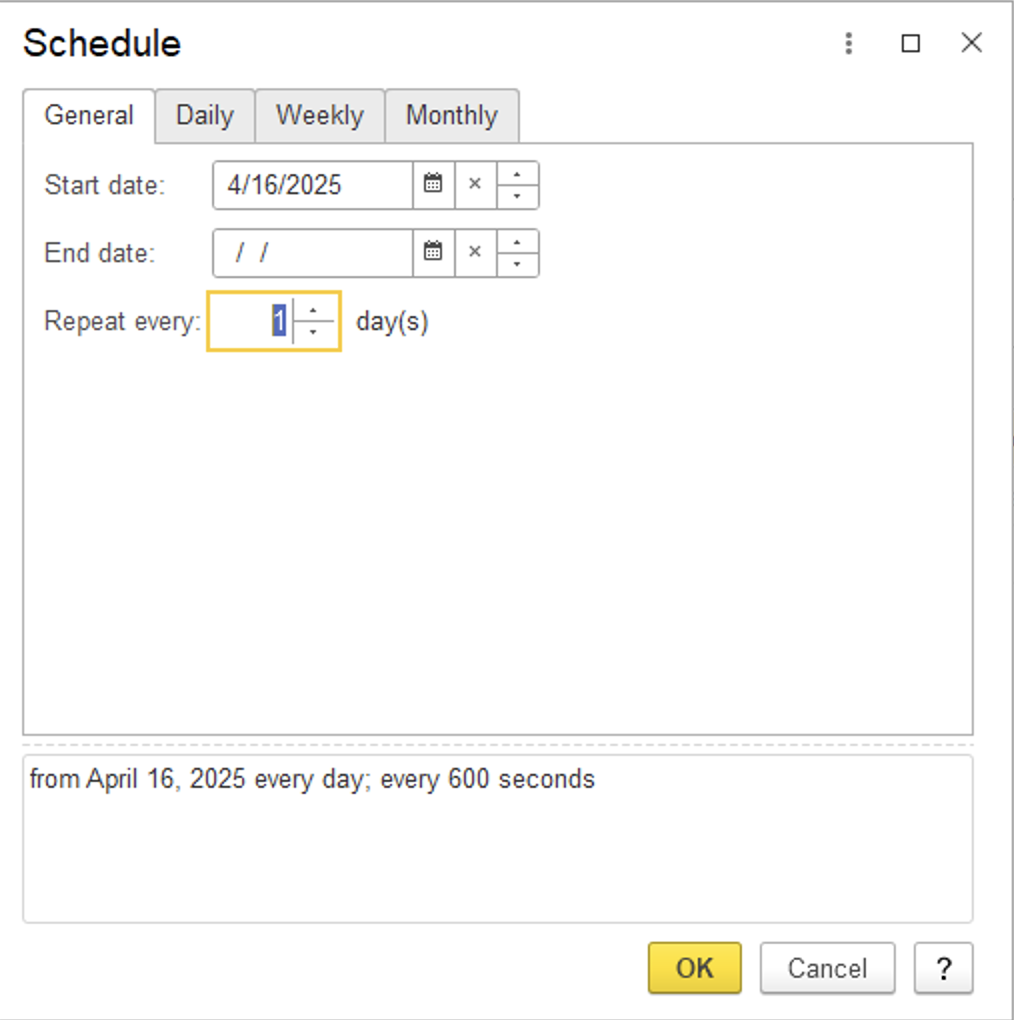Decrement the End date with the down arrow
This screenshot has height=1020, width=1014.
pyautogui.click(x=518, y=262)
